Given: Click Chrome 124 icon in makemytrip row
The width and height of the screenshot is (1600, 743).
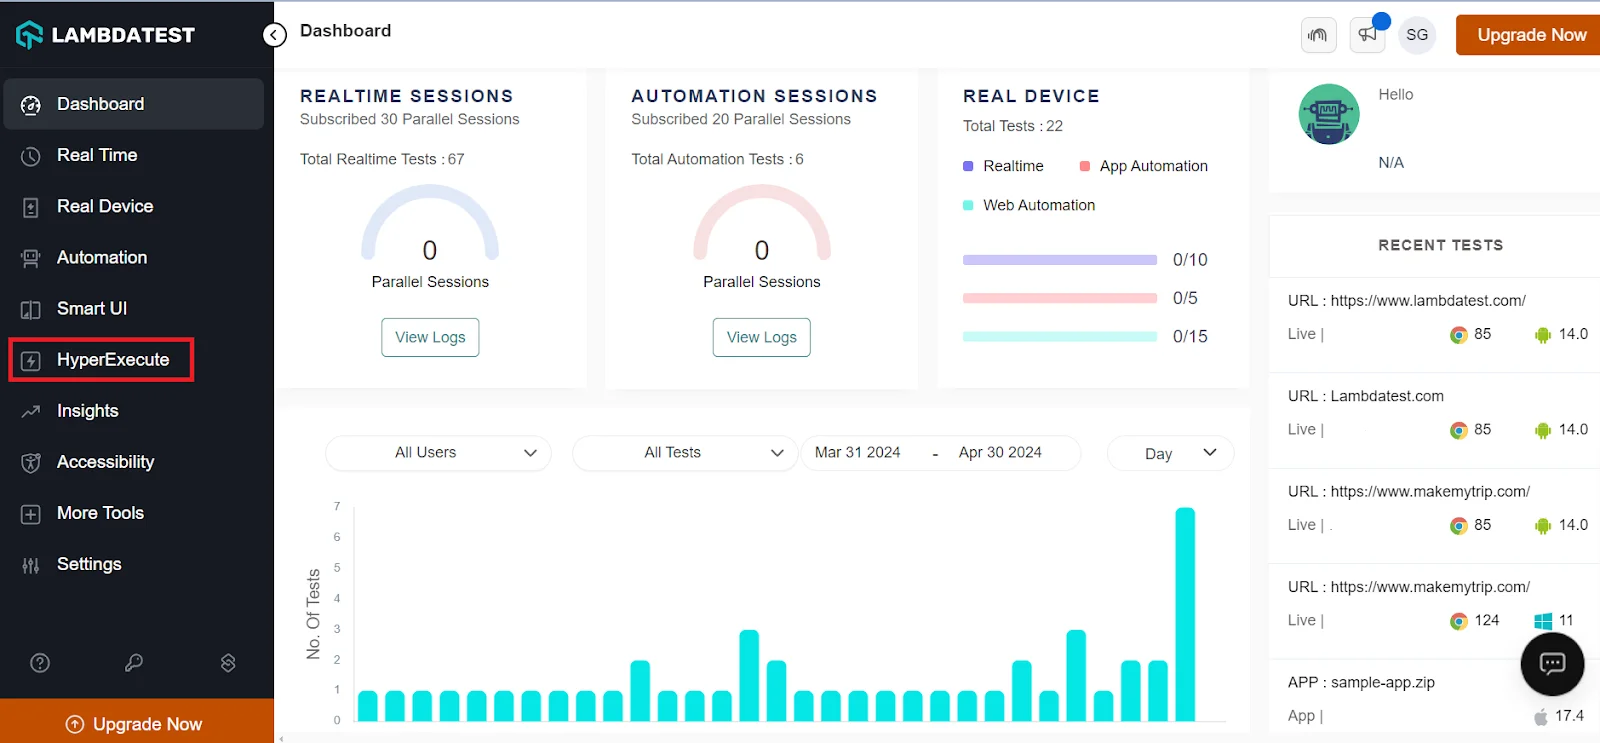Looking at the screenshot, I should 1459,621.
